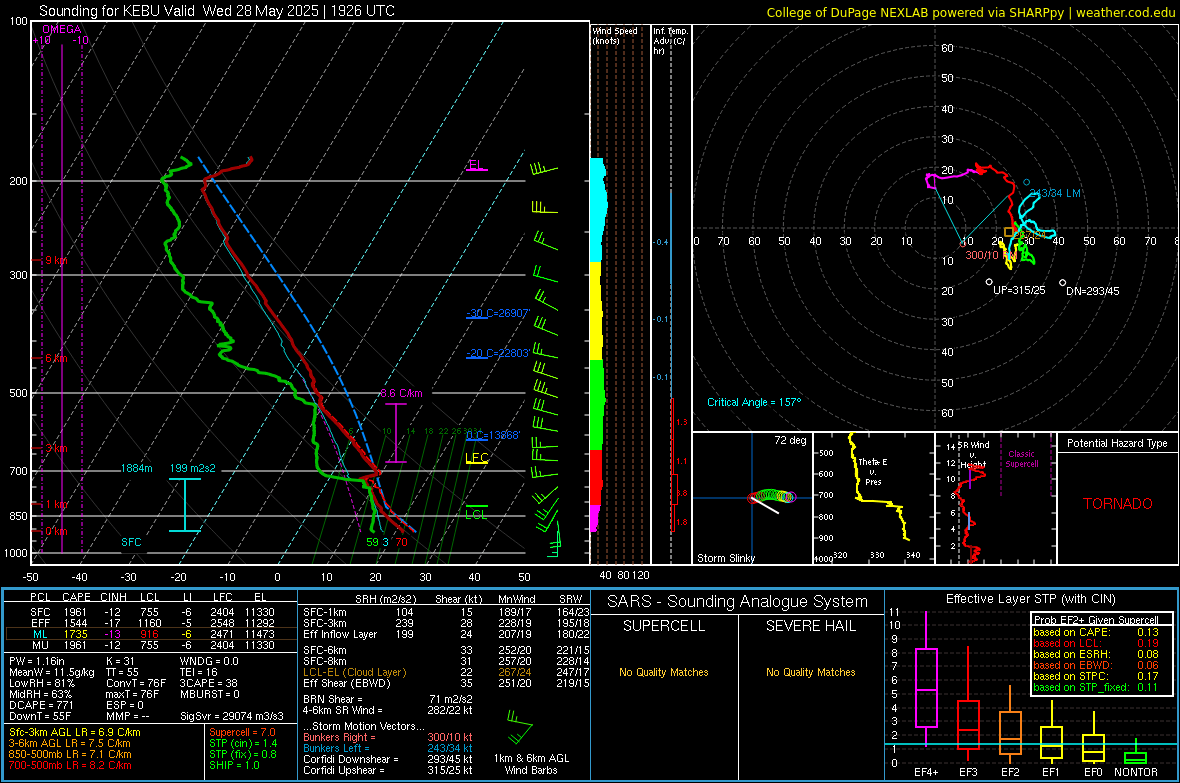Image resolution: width=1180 pixels, height=783 pixels.
Task: Click the 'SHIP = 1.0' value
Action: [234, 766]
